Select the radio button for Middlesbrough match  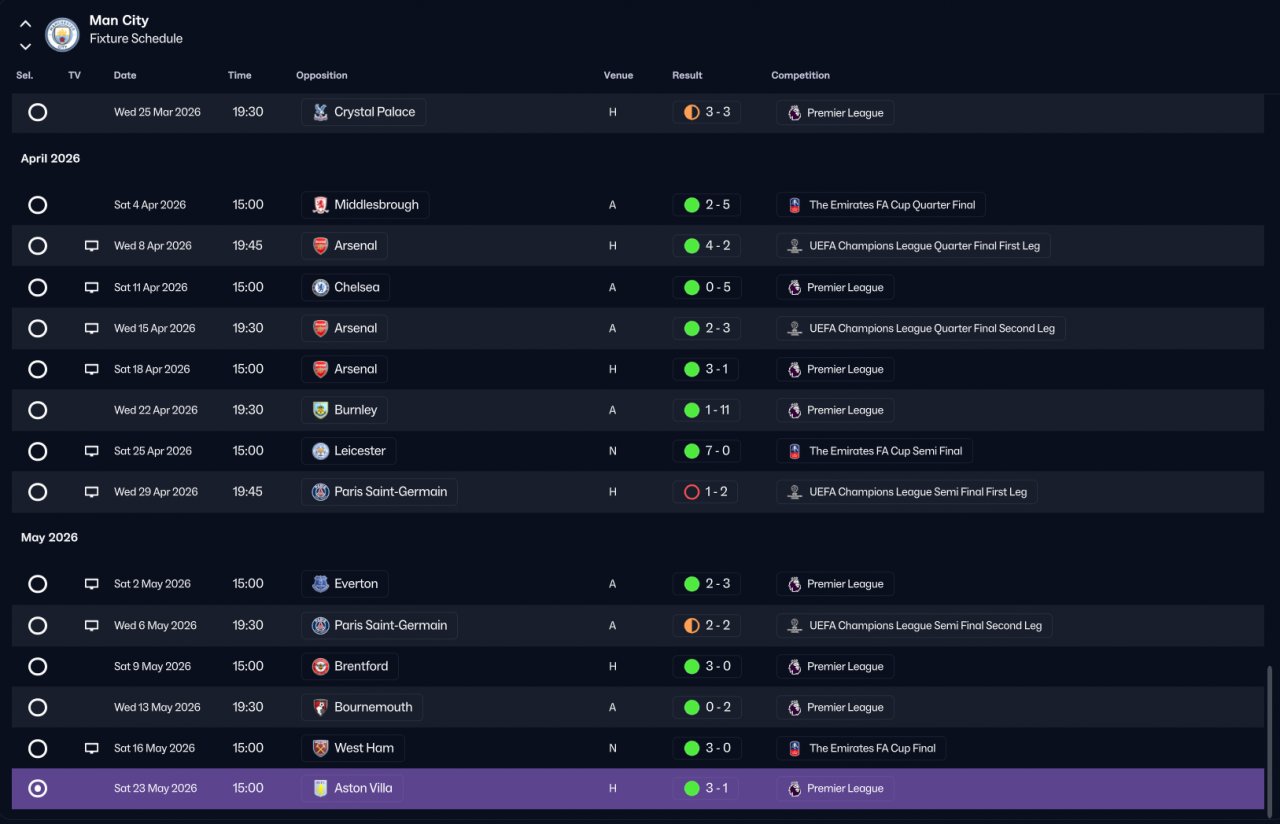37,205
